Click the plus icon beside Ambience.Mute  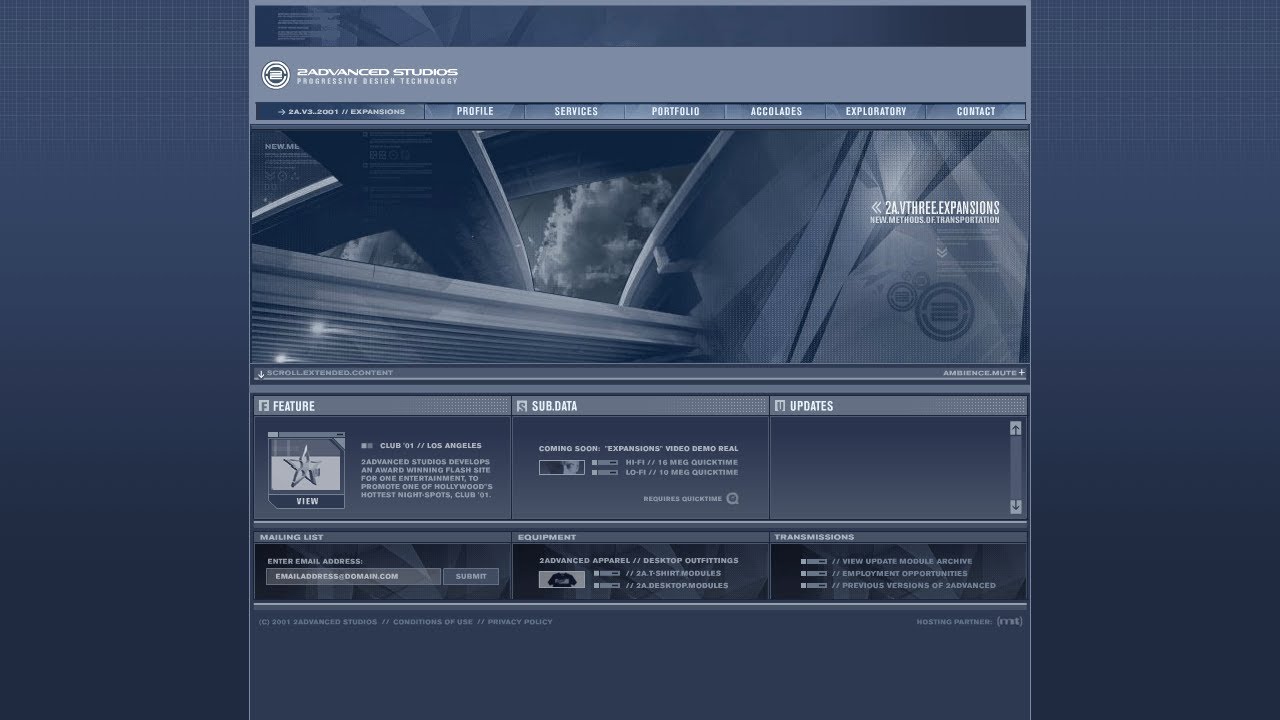point(1021,372)
